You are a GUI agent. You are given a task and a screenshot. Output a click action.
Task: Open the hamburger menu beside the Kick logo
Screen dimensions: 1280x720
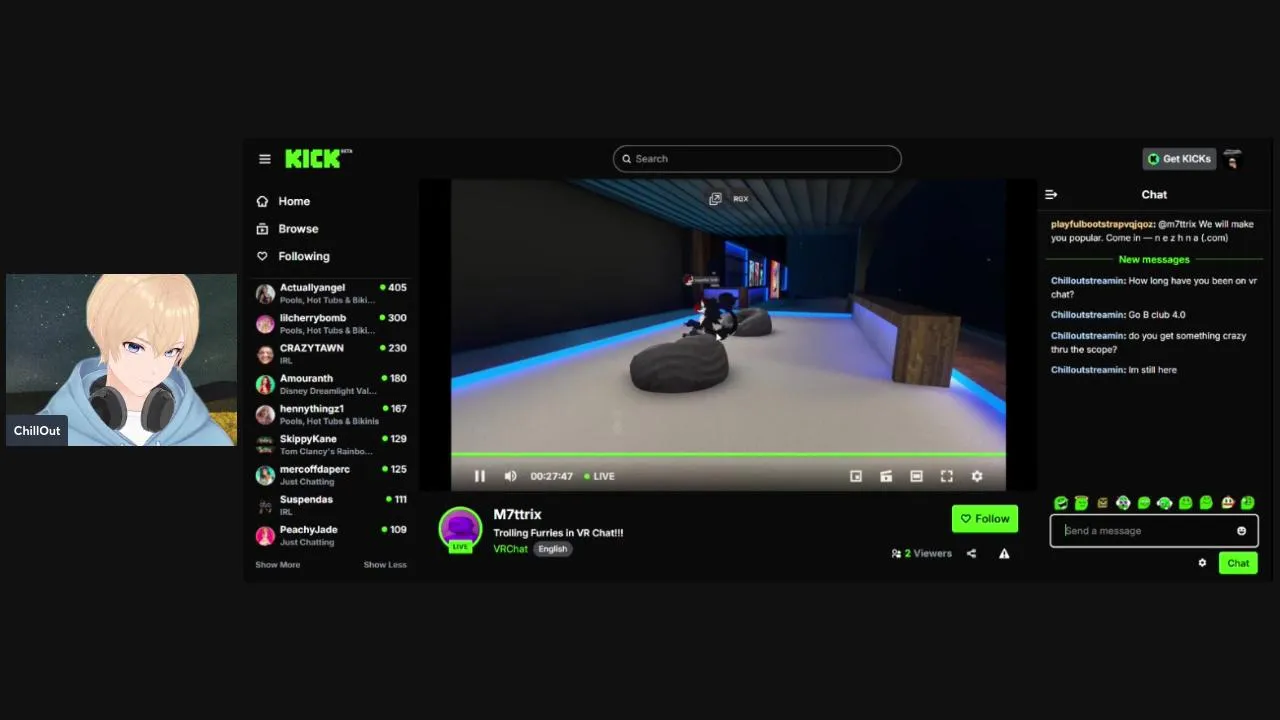[264, 159]
